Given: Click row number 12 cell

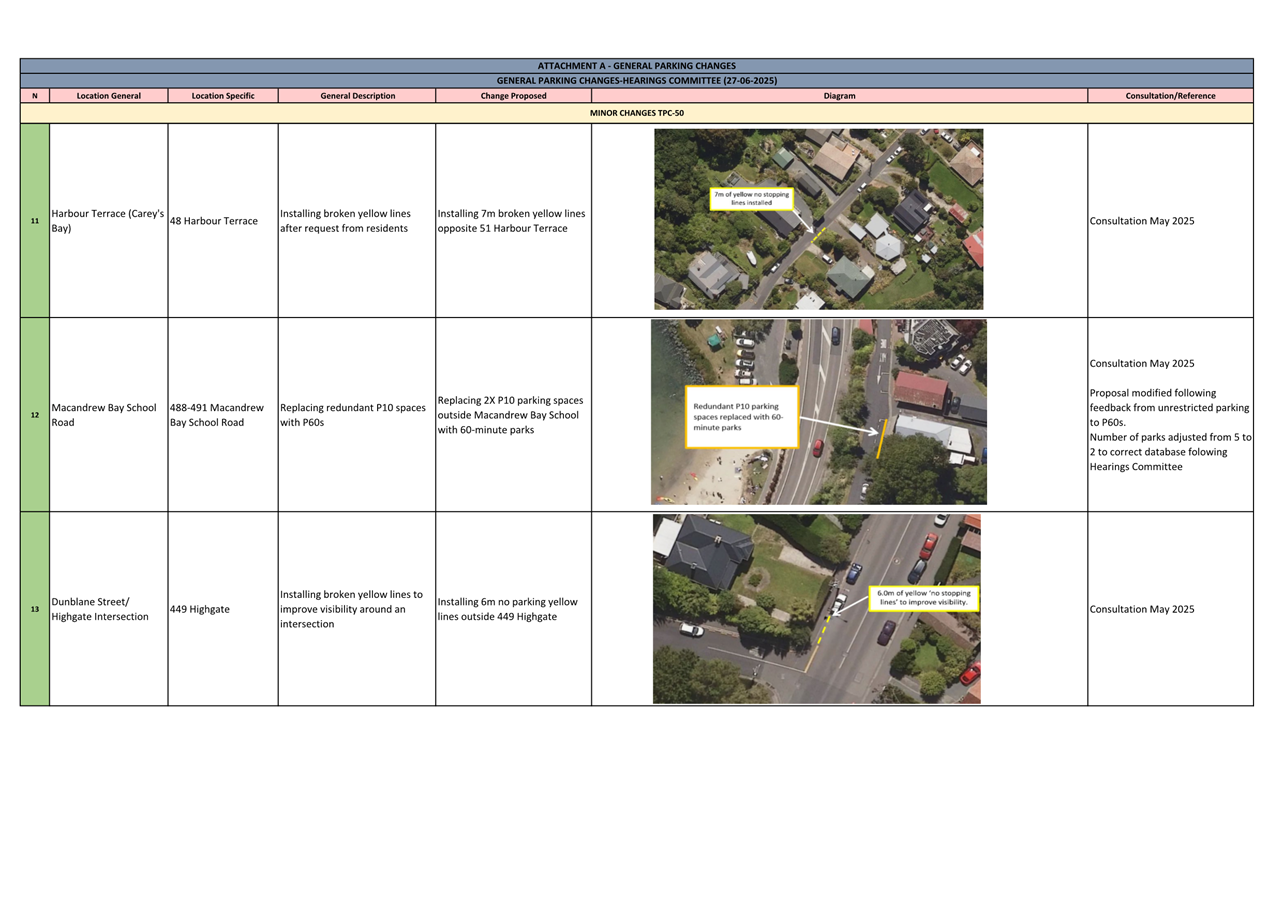Looking at the screenshot, I should pos(35,415).
